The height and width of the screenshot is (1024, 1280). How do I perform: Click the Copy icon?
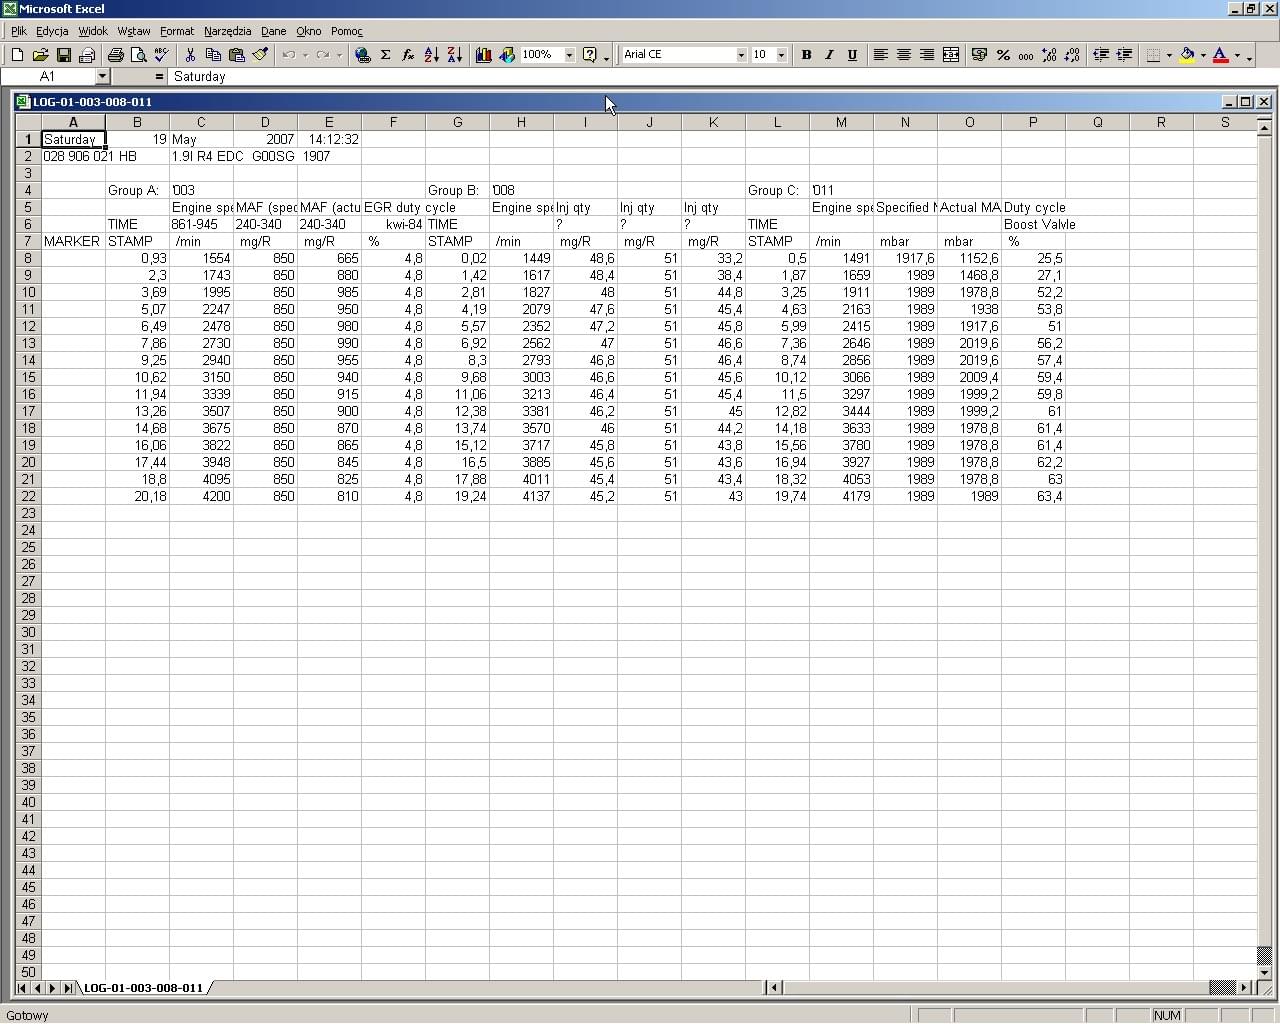pos(213,55)
